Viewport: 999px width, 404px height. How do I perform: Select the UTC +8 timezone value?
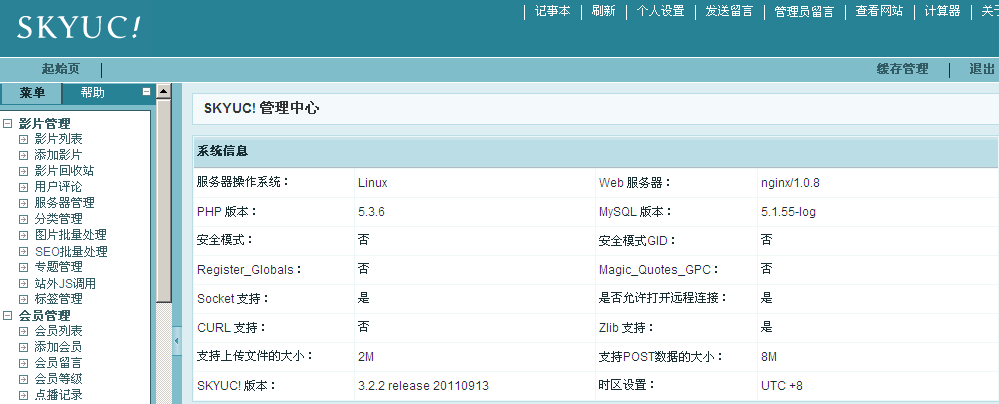[x=782, y=386]
